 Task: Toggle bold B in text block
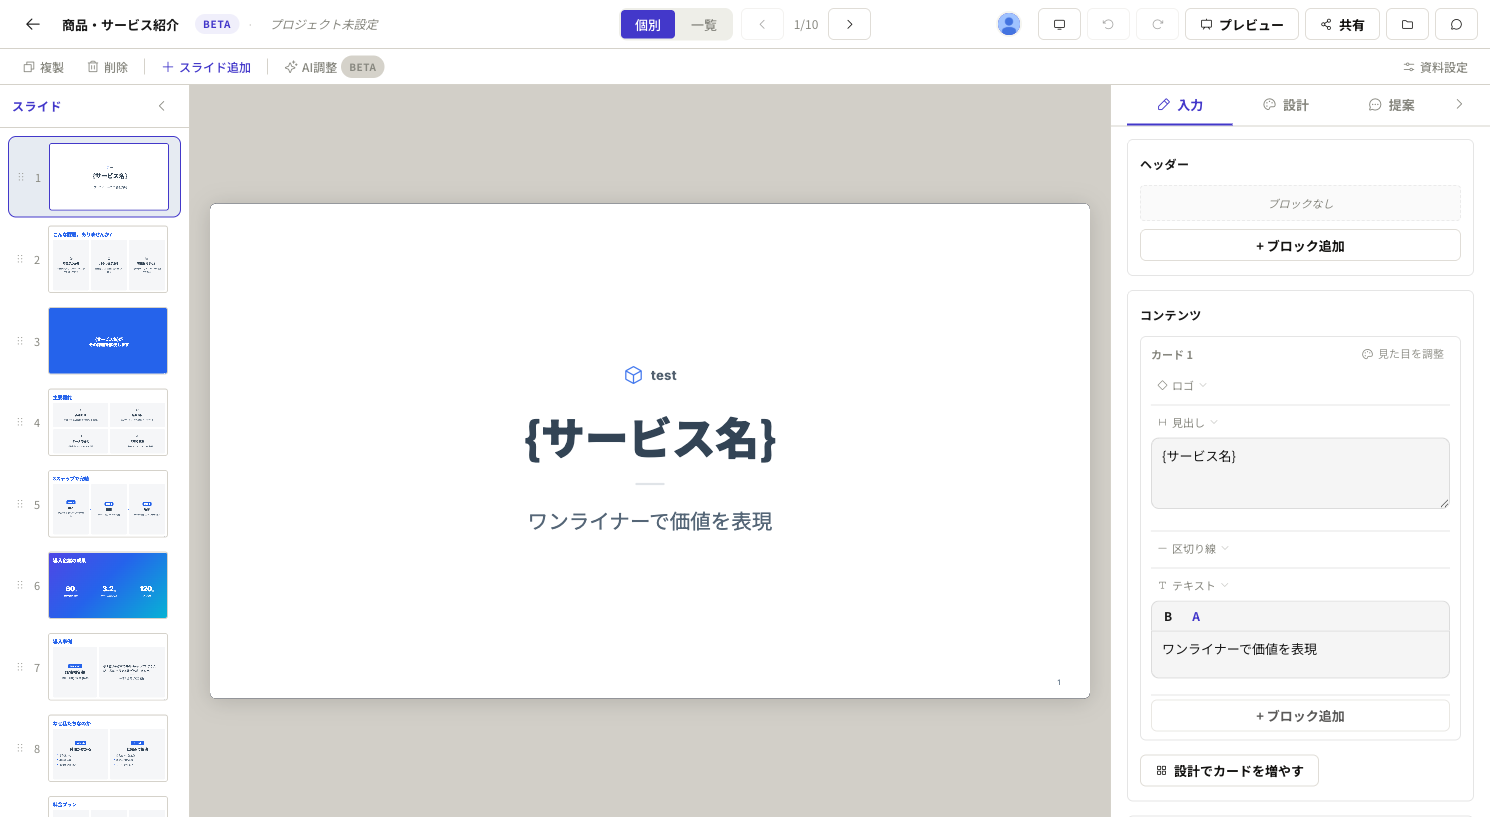(x=1168, y=617)
